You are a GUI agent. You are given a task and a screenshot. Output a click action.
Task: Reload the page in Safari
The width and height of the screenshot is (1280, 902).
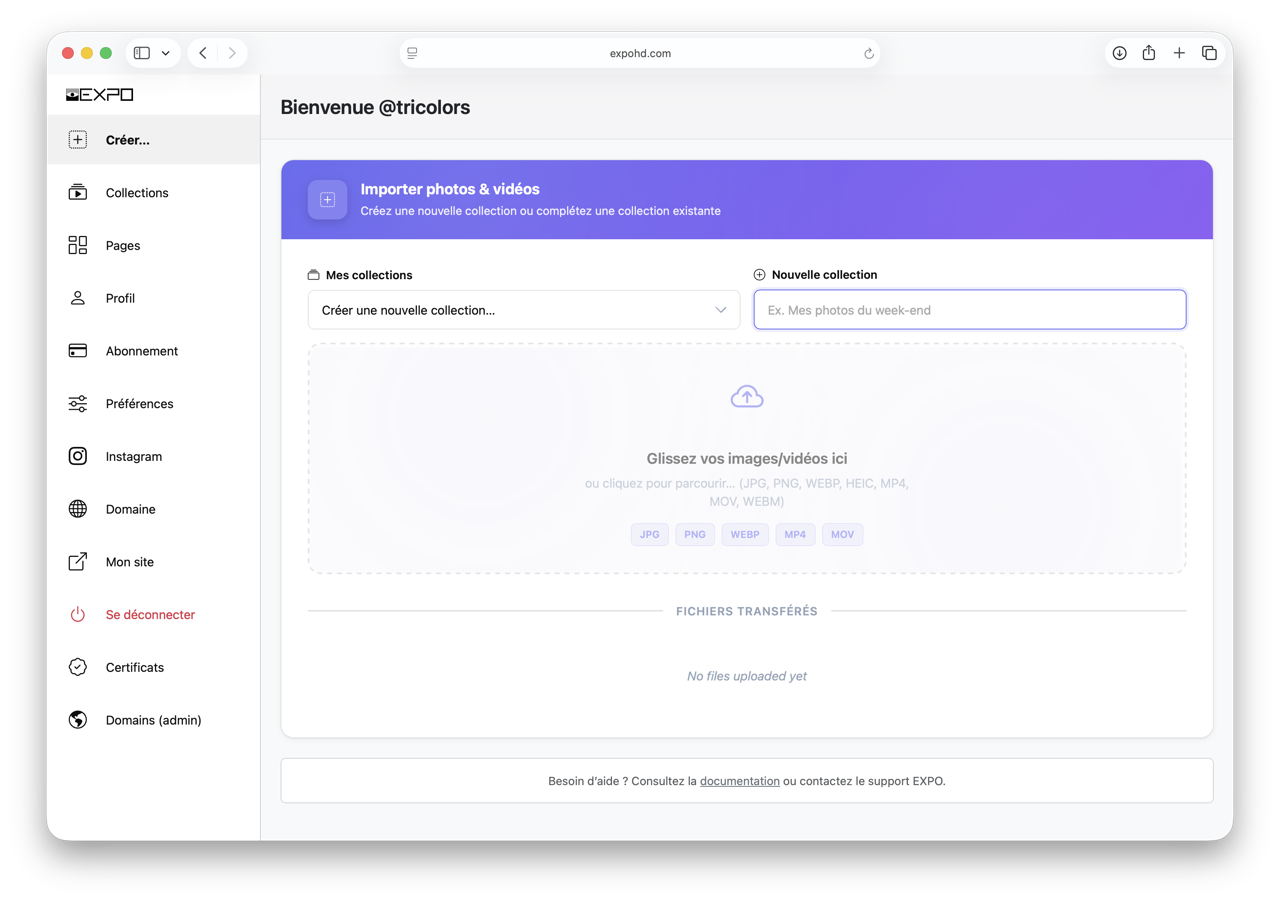pos(868,54)
